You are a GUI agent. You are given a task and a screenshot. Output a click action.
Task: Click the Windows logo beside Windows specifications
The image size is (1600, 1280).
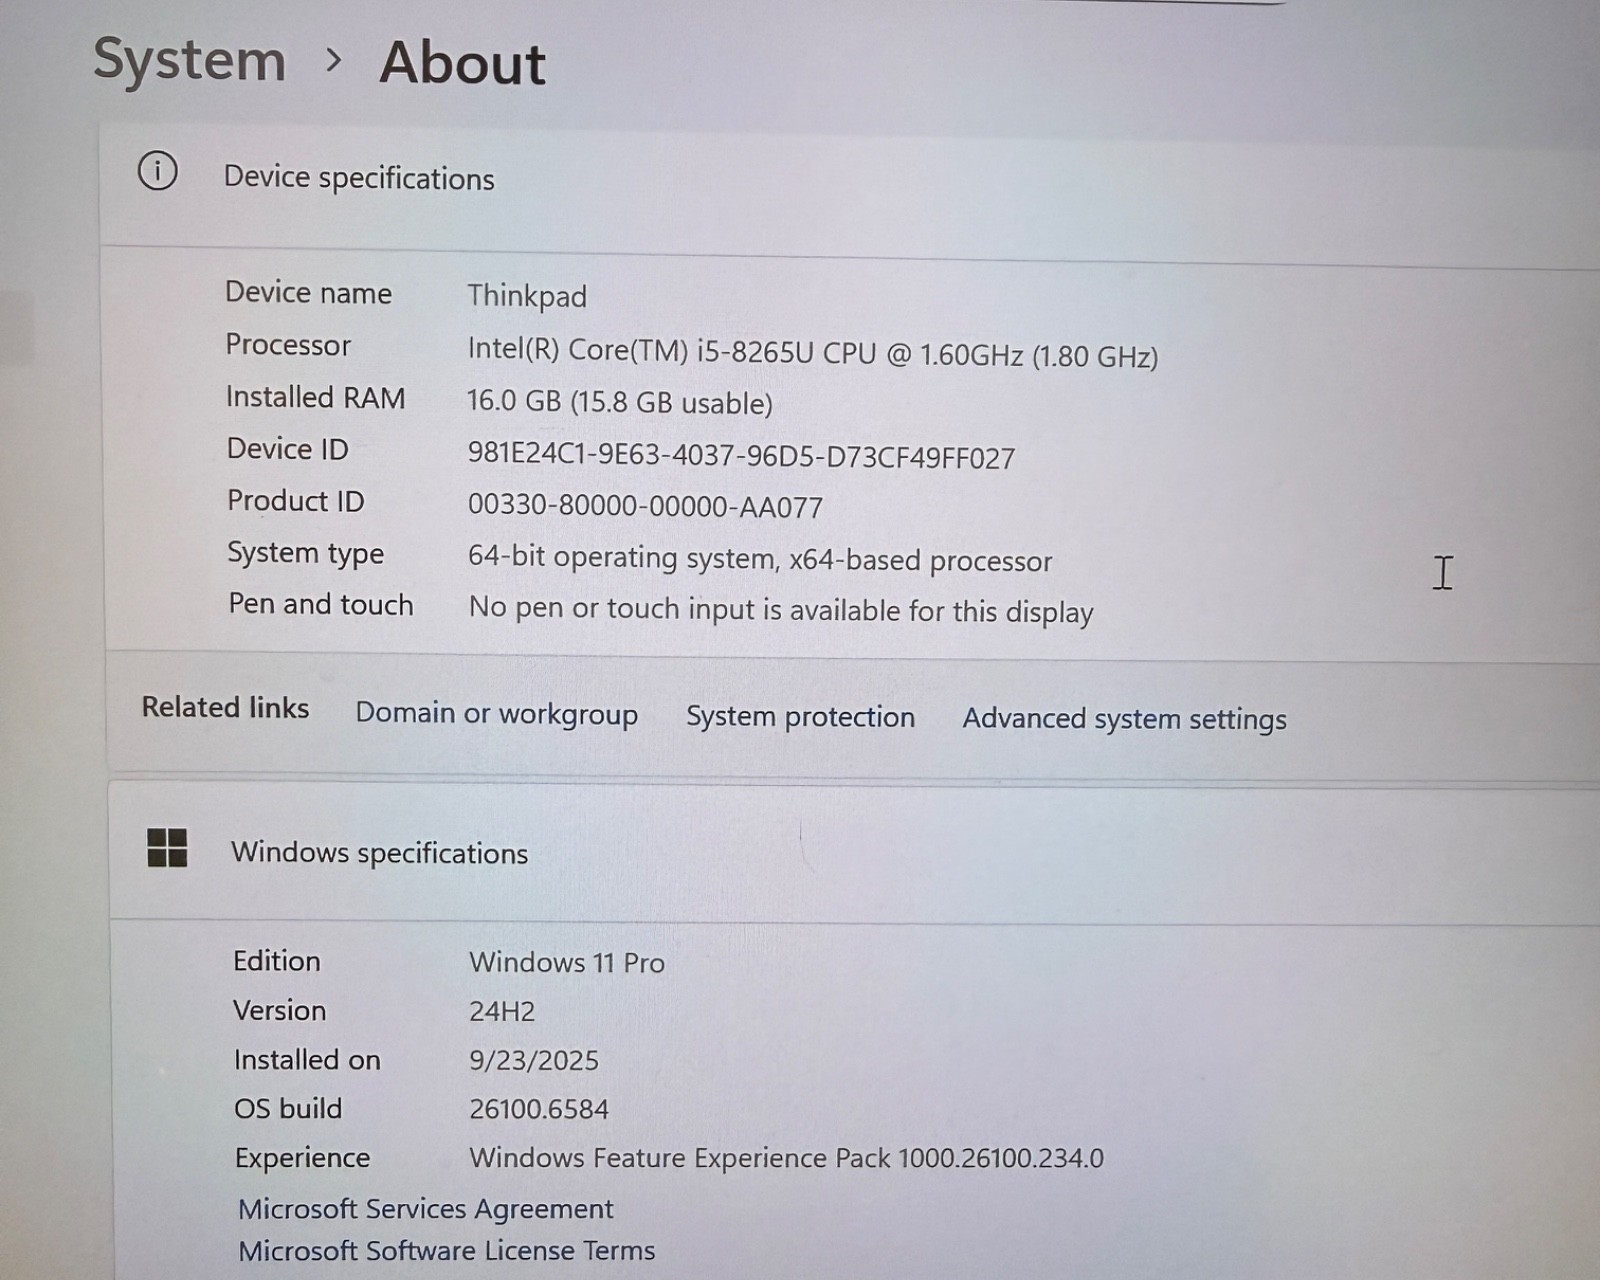point(167,848)
